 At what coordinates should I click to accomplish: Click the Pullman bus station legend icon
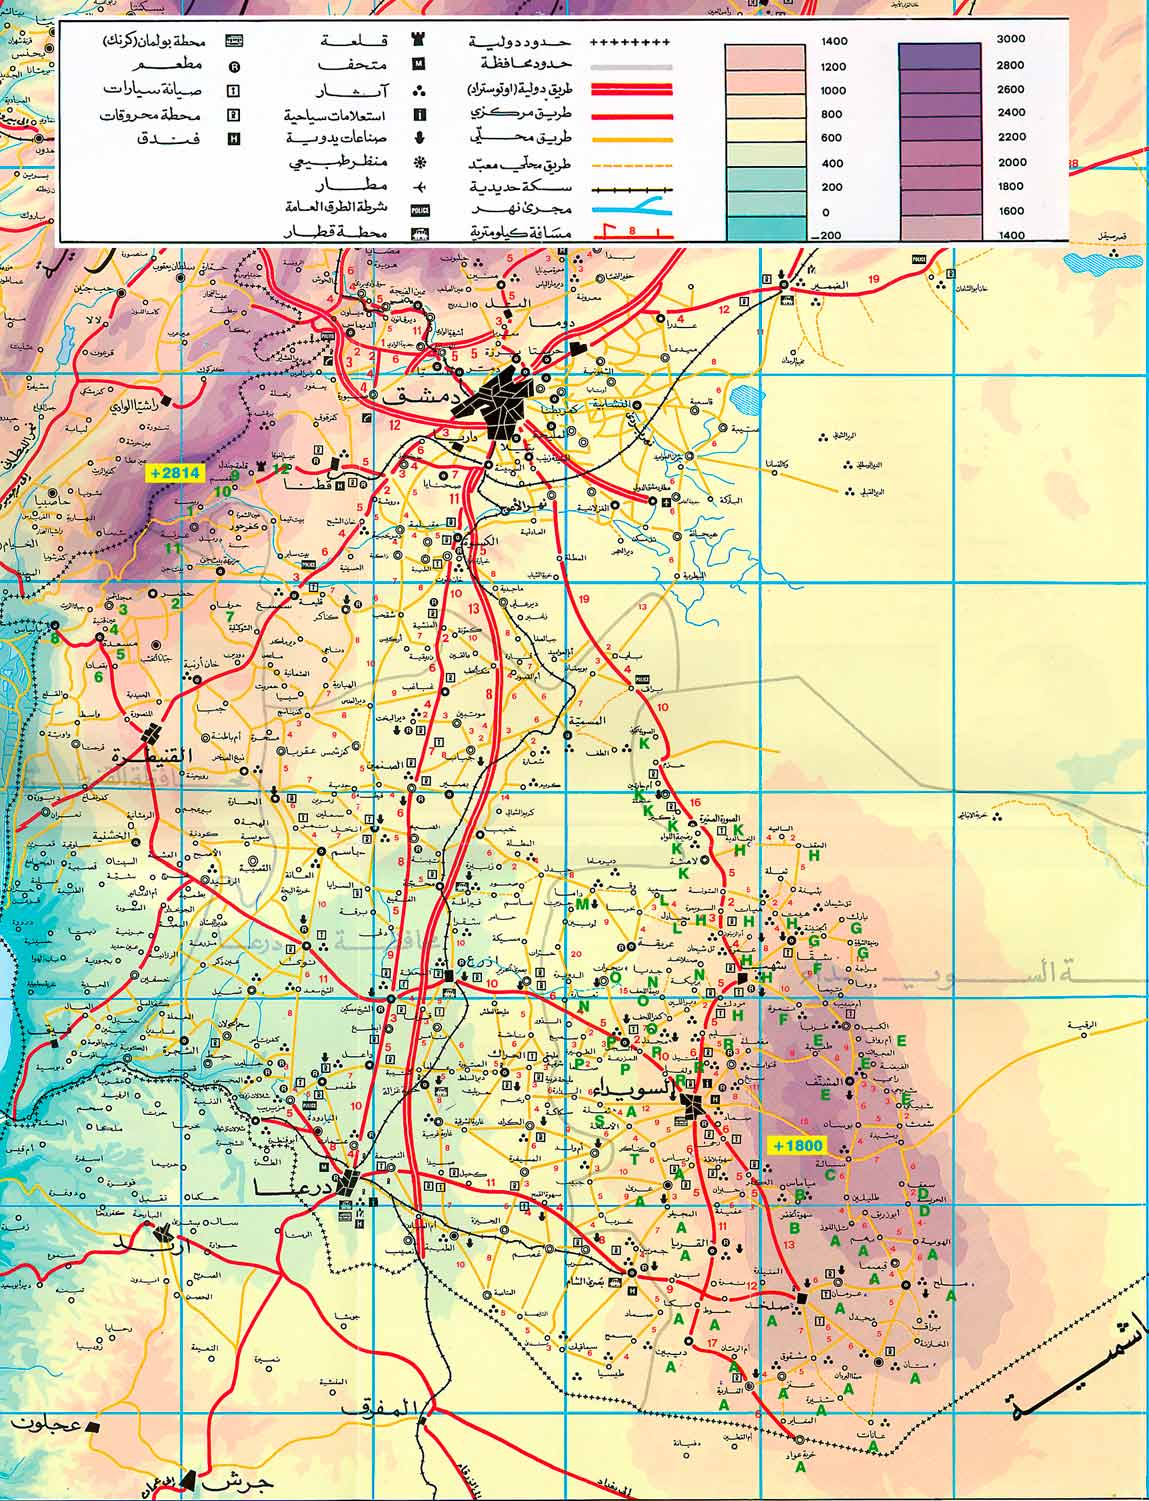click(233, 42)
